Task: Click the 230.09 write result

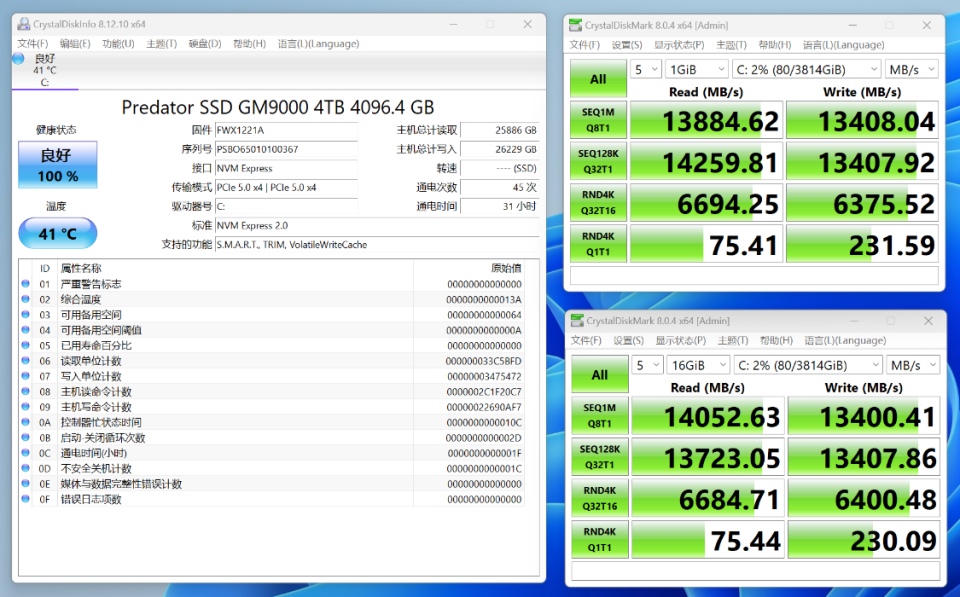Action: point(864,539)
